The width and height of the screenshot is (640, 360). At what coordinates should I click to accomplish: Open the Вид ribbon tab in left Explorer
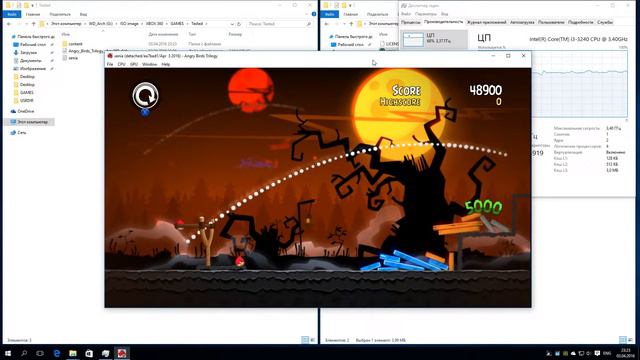pos(83,14)
